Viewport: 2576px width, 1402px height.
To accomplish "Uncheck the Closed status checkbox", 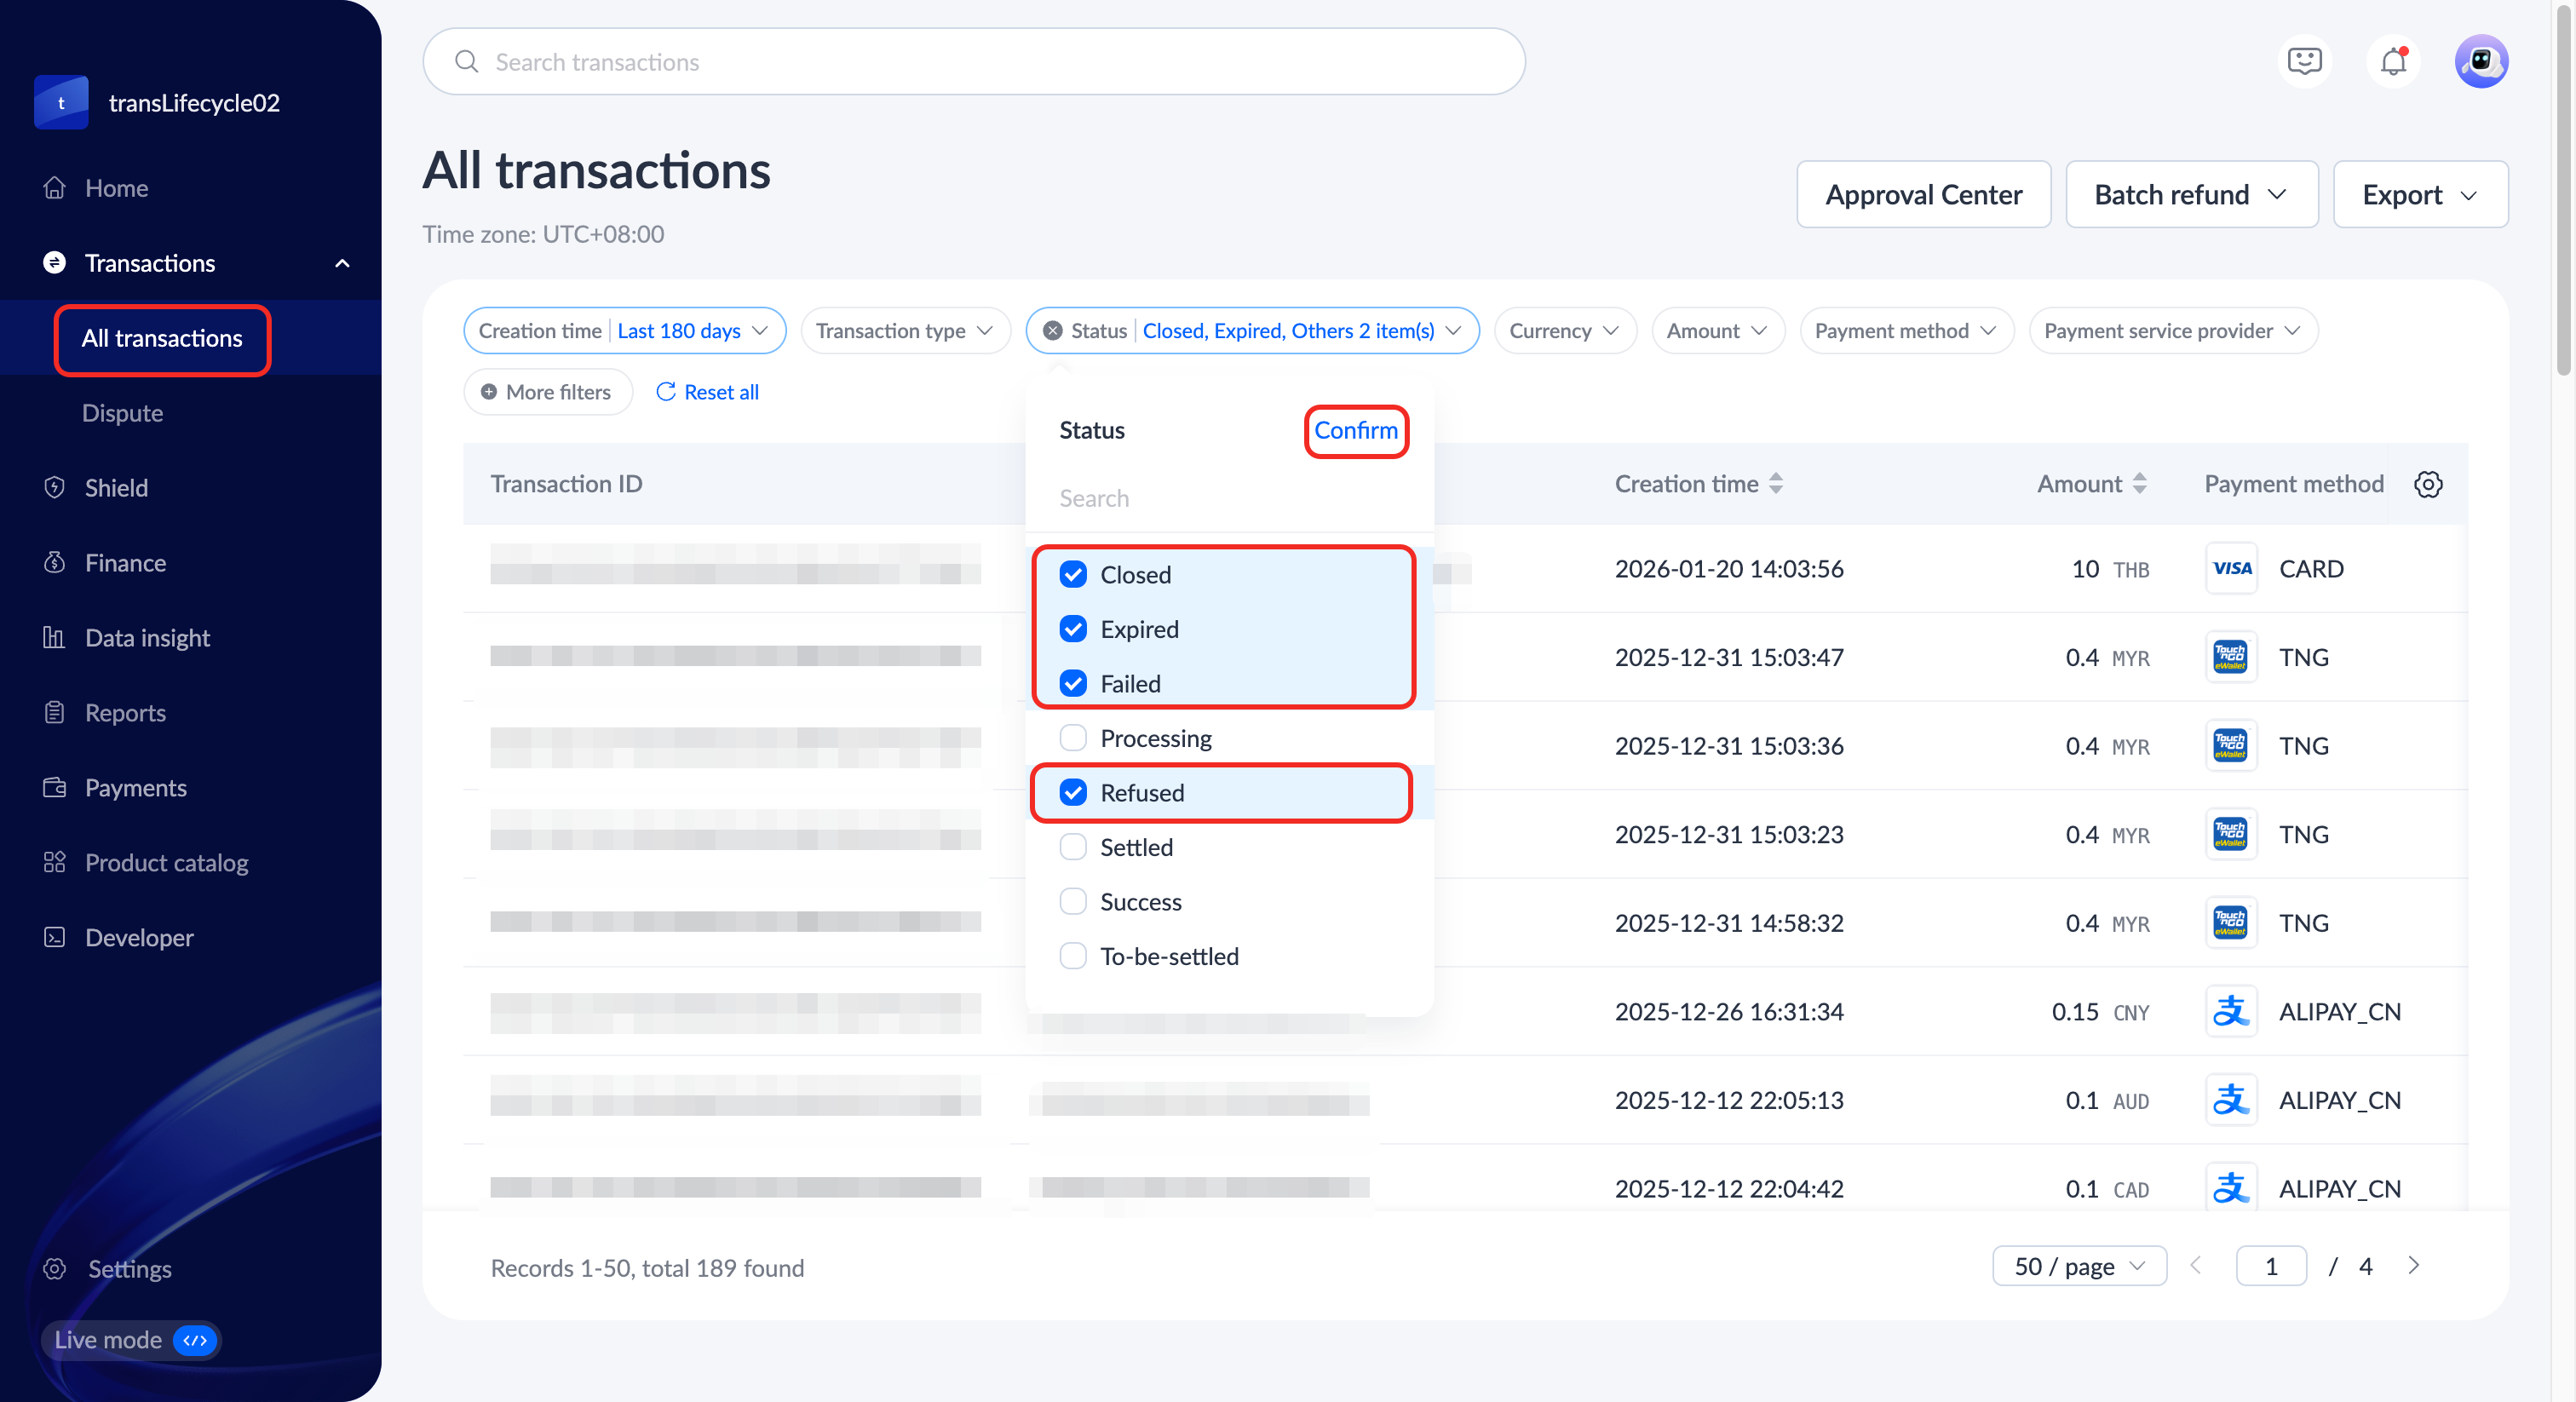I will [1073, 574].
